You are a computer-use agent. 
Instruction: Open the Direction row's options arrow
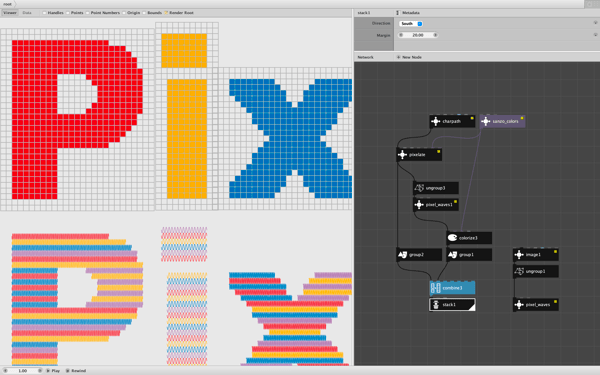[x=595, y=23]
